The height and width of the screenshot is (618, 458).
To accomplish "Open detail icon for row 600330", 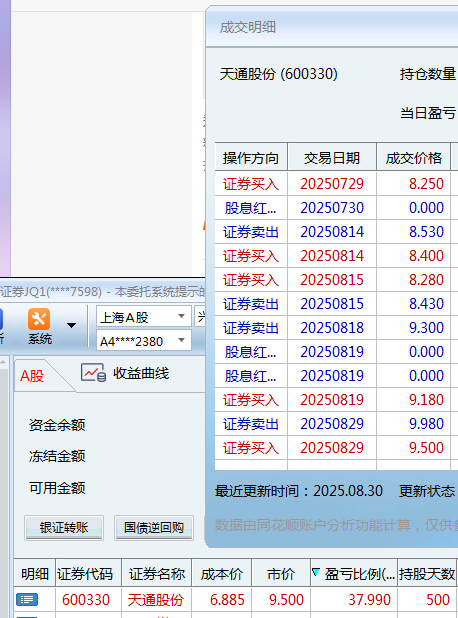I will [27, 599].
